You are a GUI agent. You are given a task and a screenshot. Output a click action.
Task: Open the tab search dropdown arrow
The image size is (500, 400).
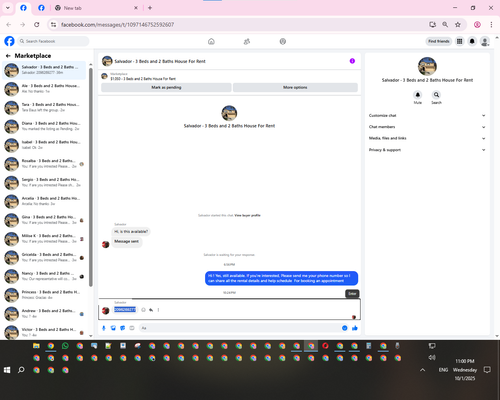tap(8, 8)
